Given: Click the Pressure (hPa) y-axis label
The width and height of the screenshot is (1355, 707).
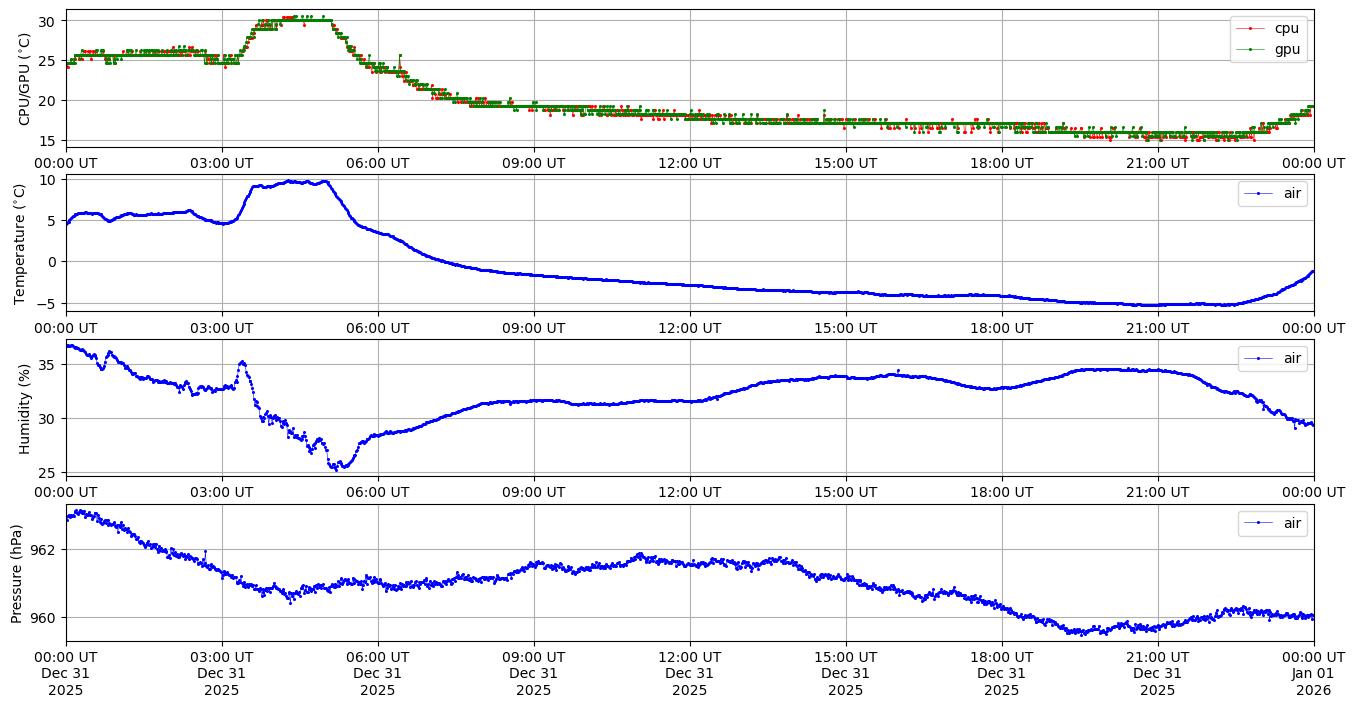Looking at the screenshot, I should coord(17,573).
